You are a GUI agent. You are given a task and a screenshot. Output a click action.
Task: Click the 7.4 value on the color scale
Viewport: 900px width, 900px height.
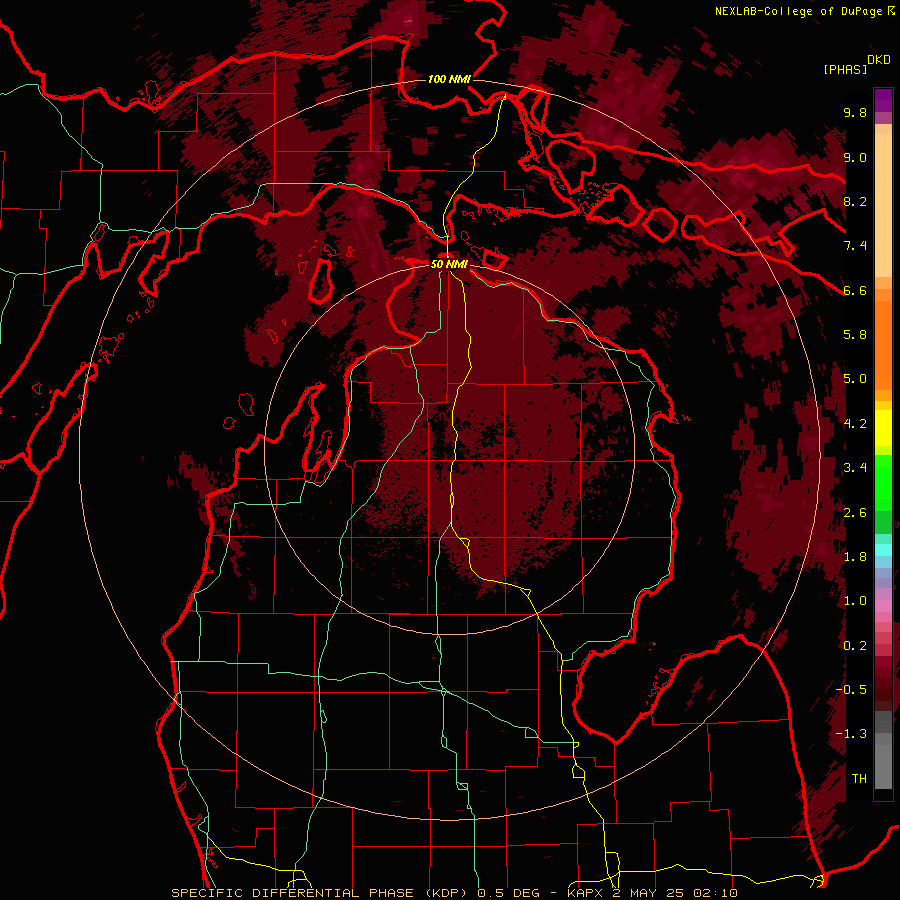855,246
